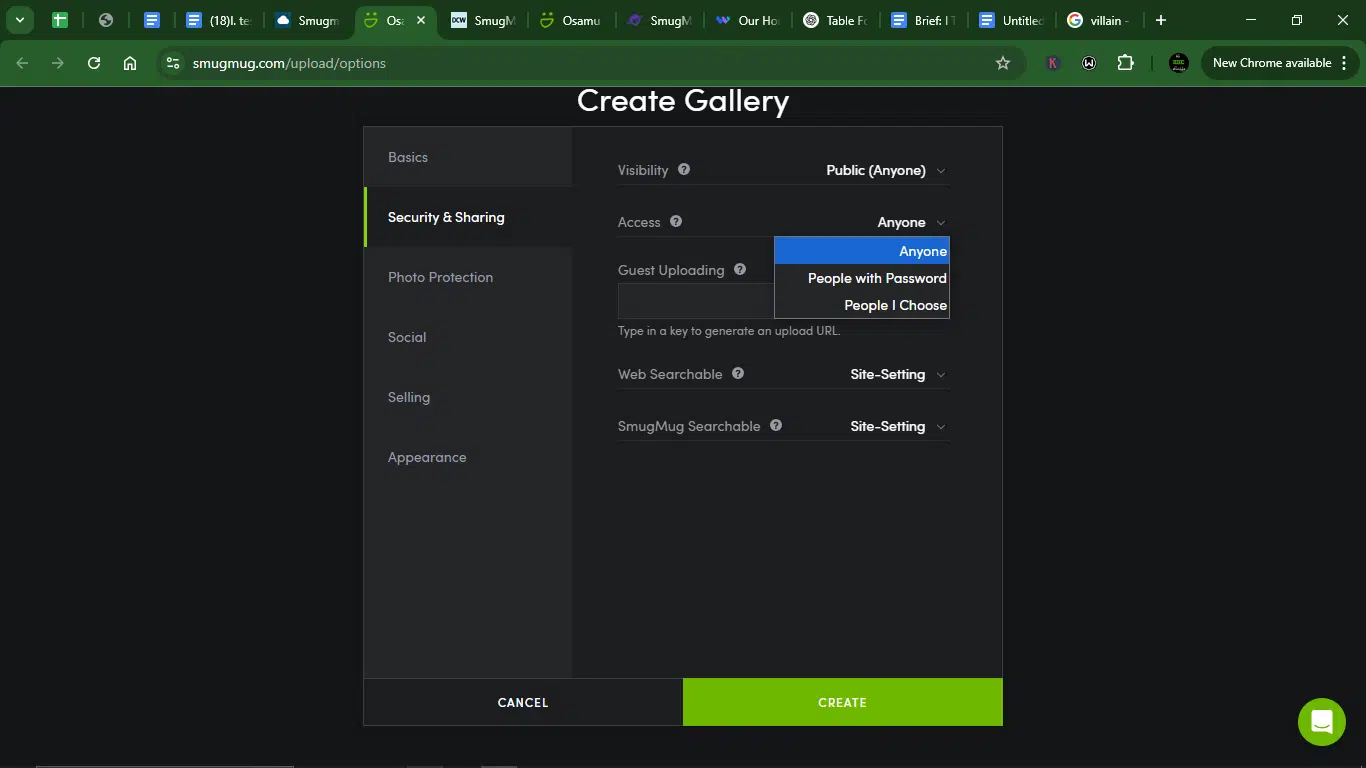Show help for Access setting
The height and width of the screenshot is (768, 1366).
point(676,221)
